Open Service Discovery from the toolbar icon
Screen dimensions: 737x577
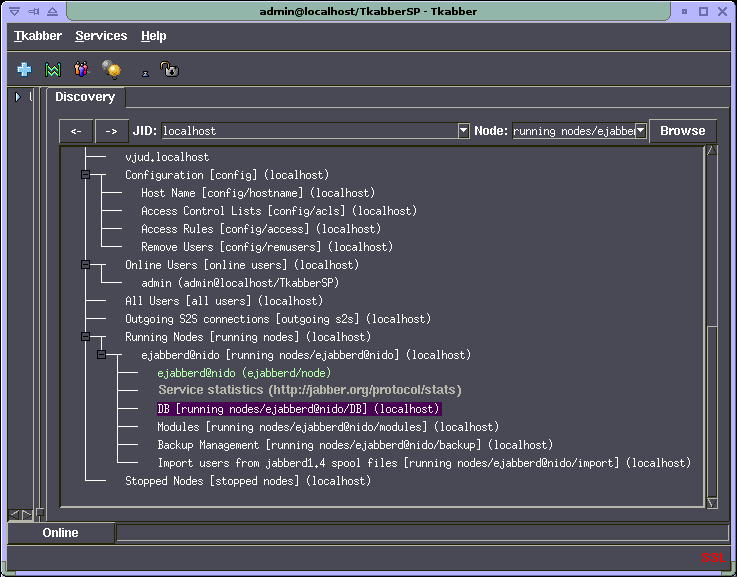pyautogui.click(x=53, y=70)
